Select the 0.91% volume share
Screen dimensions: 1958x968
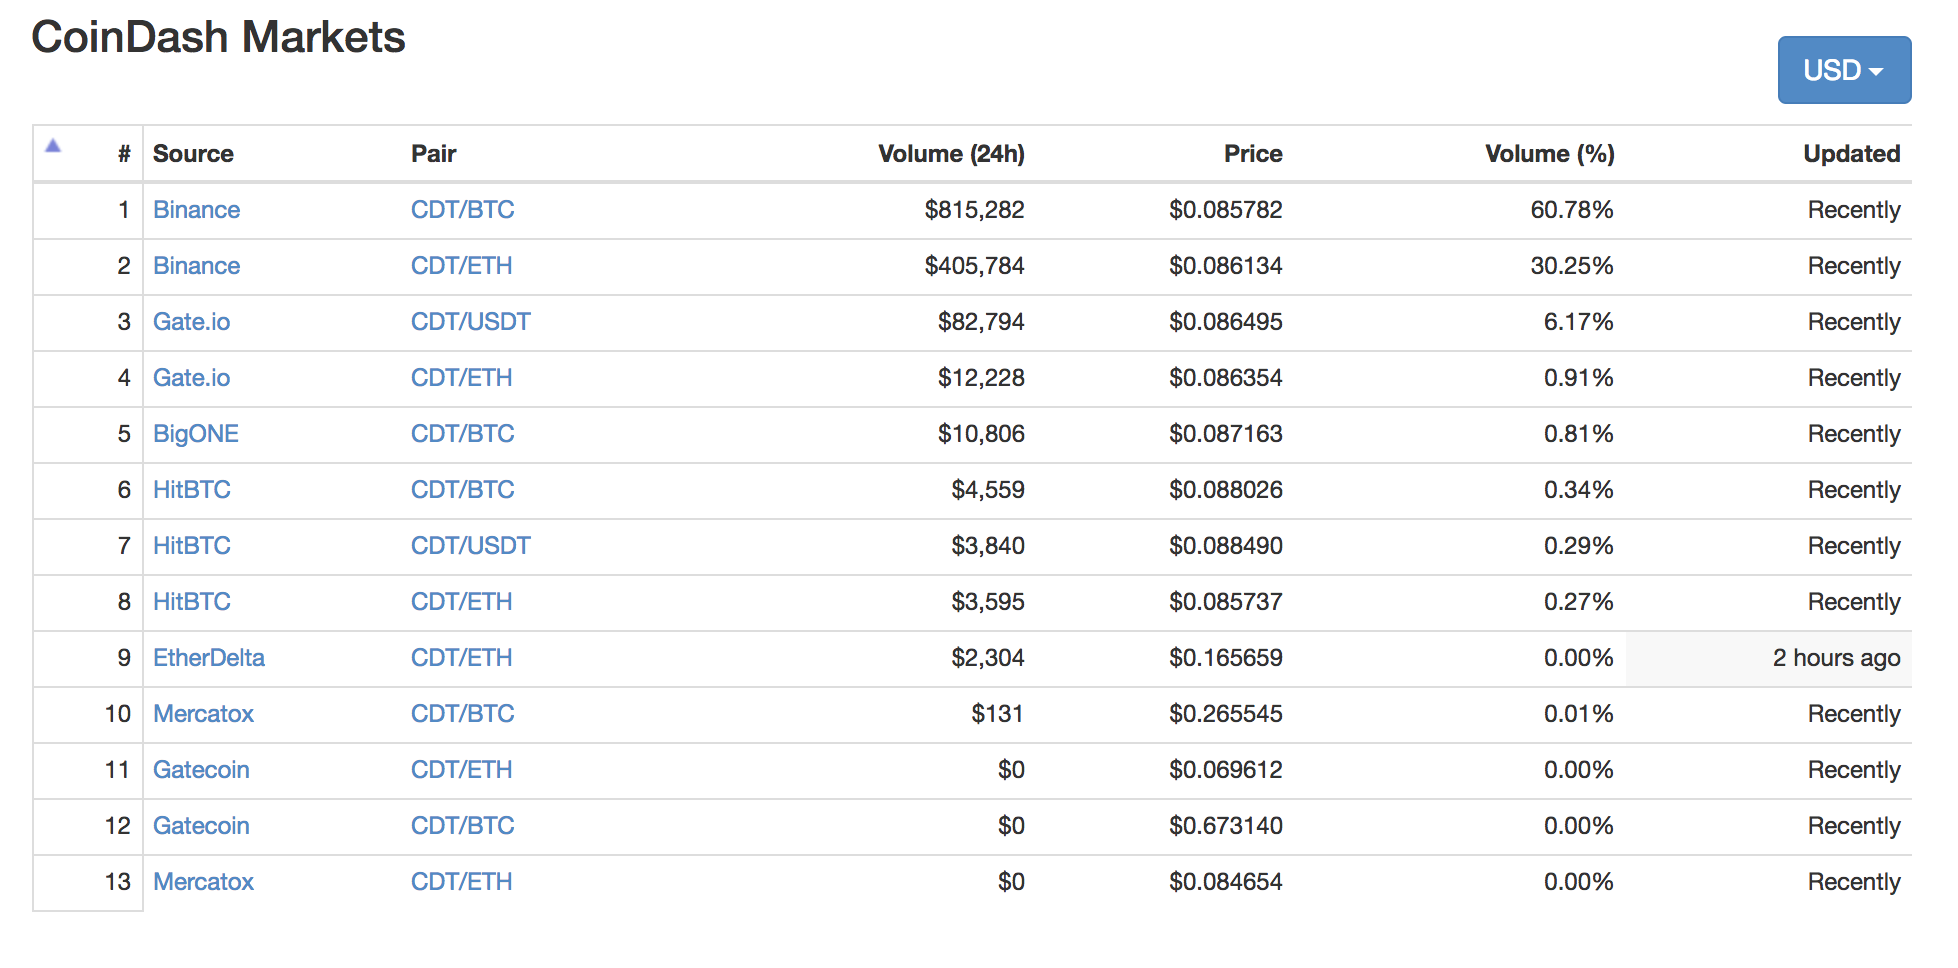click(1579, 378)
